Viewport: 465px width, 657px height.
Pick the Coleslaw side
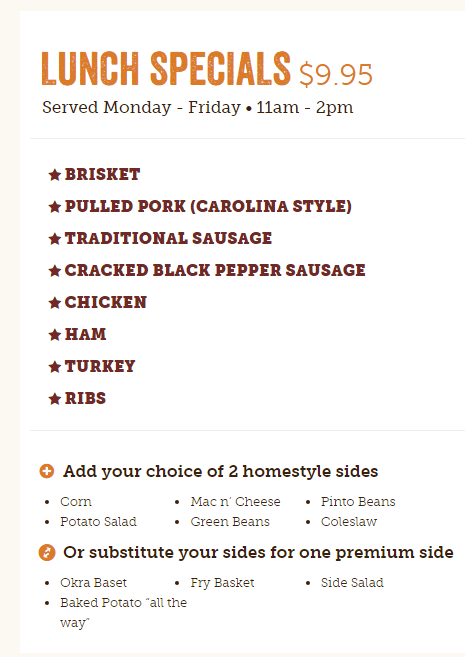click(349, 521)
